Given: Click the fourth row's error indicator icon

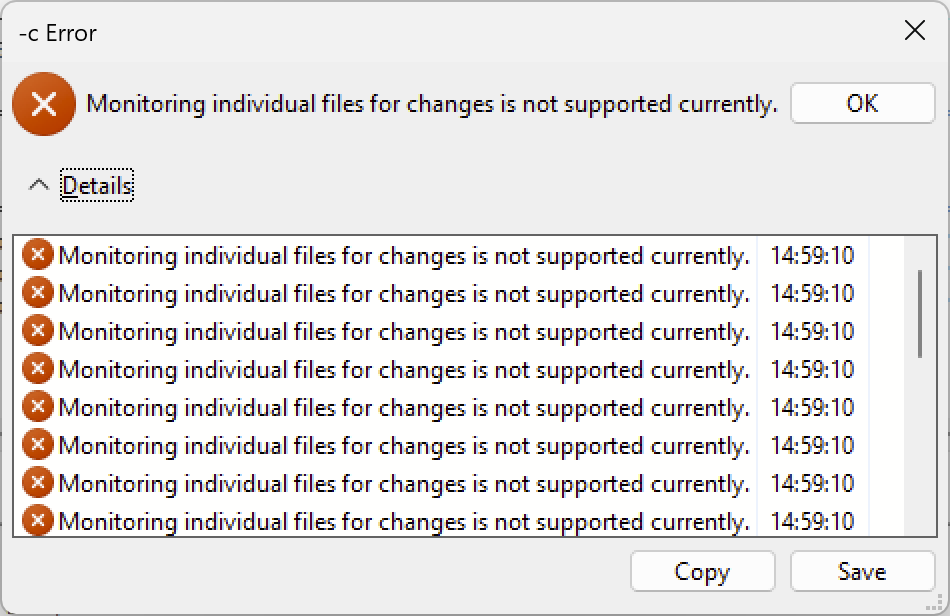Looking at the screenshot, I should pyautogui.click(x=37, y=369).
